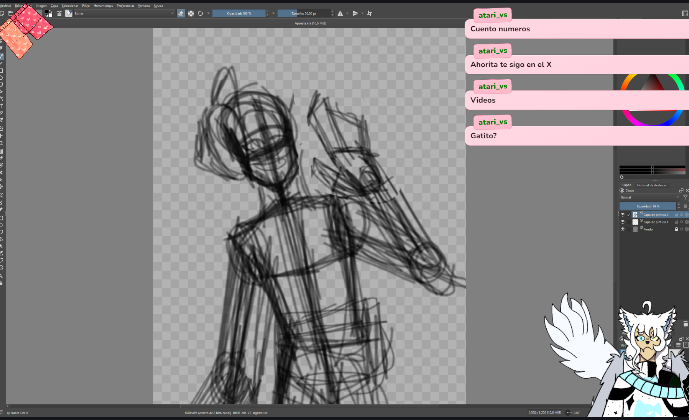Click the brush Tamaño slider in toolbar
This screenshot has width=689, height=420.
click(304, 14)
